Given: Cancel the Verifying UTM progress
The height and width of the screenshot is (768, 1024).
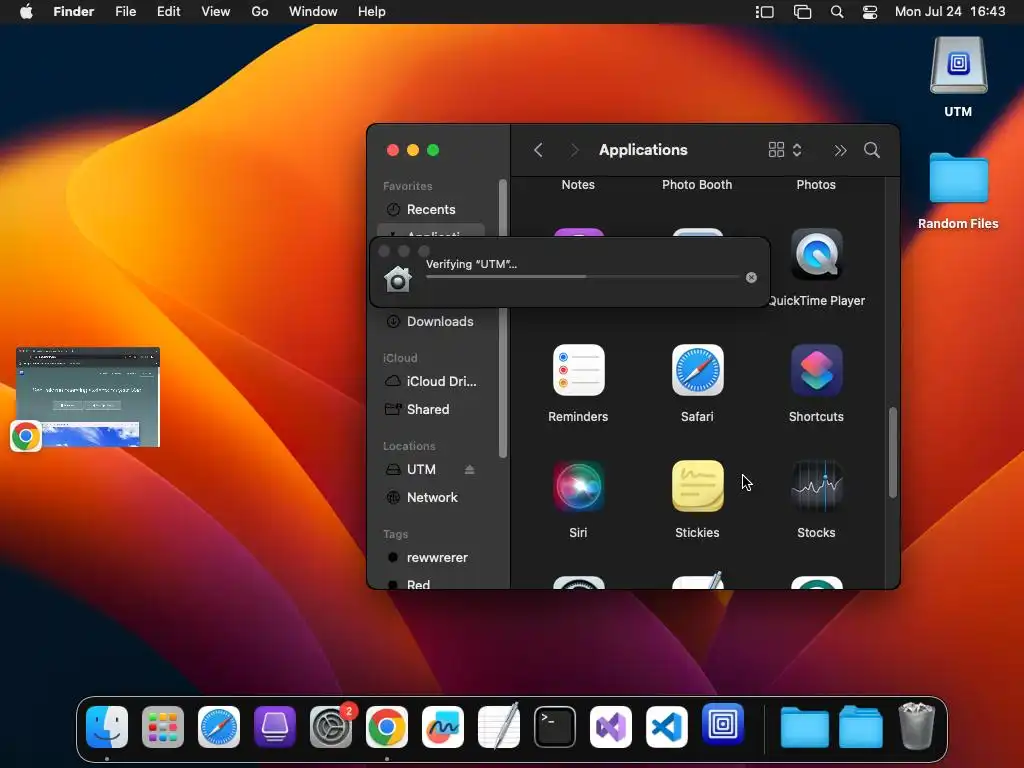Looking at the screenshot, I should pos(751,278).
